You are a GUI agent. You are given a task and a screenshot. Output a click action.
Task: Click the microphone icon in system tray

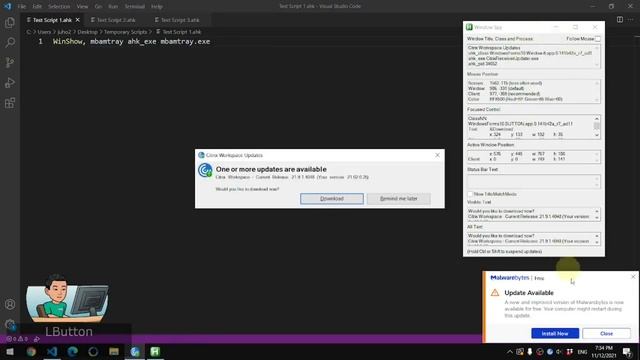click(x=529, y=352)
